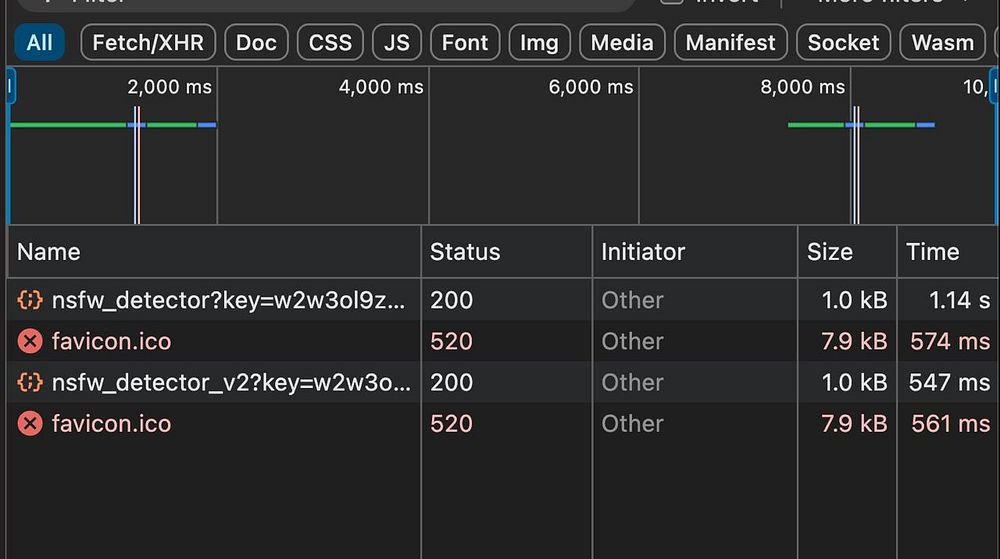The height and width of the screenshot is (559, 1000).
Task: Filter the list to Font requests
Action: [465, 43]
